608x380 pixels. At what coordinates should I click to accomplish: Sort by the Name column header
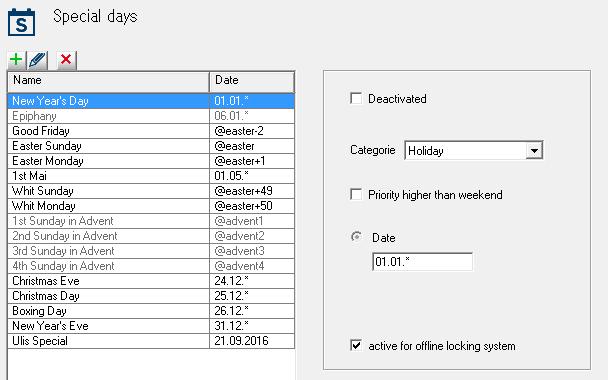point(108,81)
